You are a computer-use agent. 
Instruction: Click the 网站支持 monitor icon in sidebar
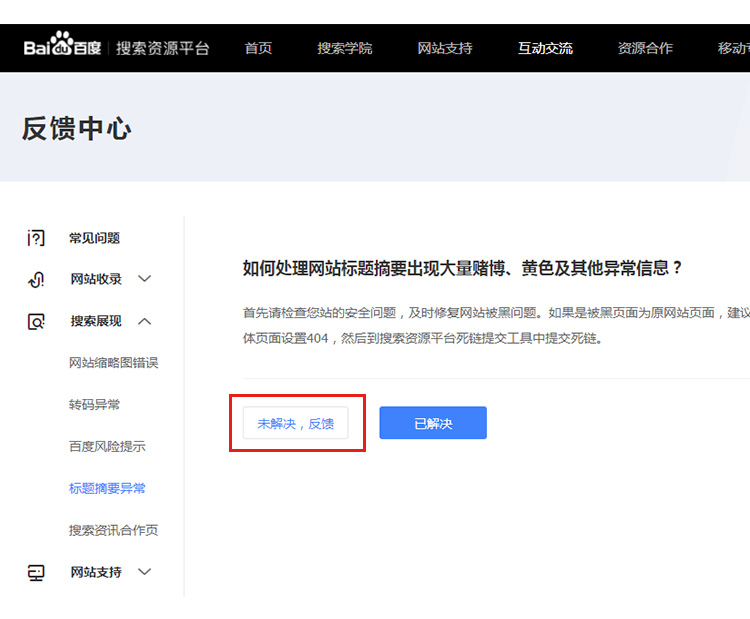tap(36, 573)
